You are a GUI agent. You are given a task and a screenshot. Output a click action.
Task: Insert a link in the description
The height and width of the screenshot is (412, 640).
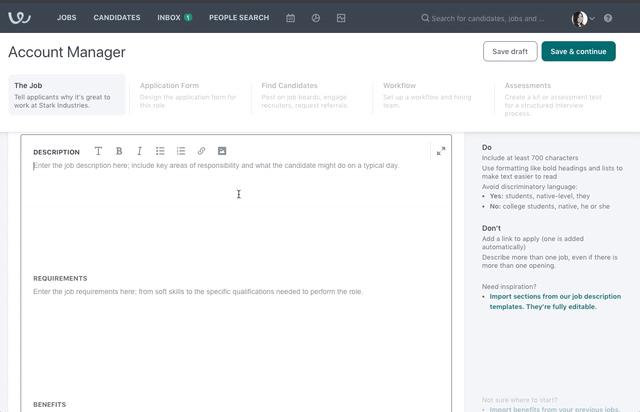click(201, 151)
